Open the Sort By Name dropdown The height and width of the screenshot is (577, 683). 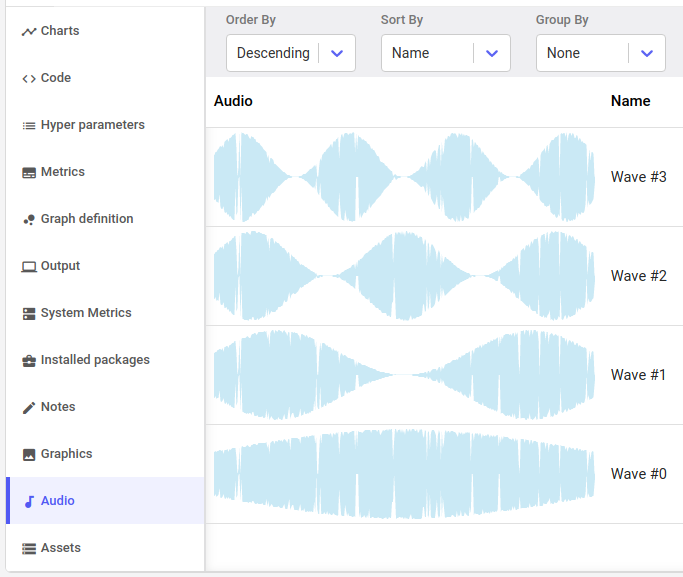[x=446, y=53]
